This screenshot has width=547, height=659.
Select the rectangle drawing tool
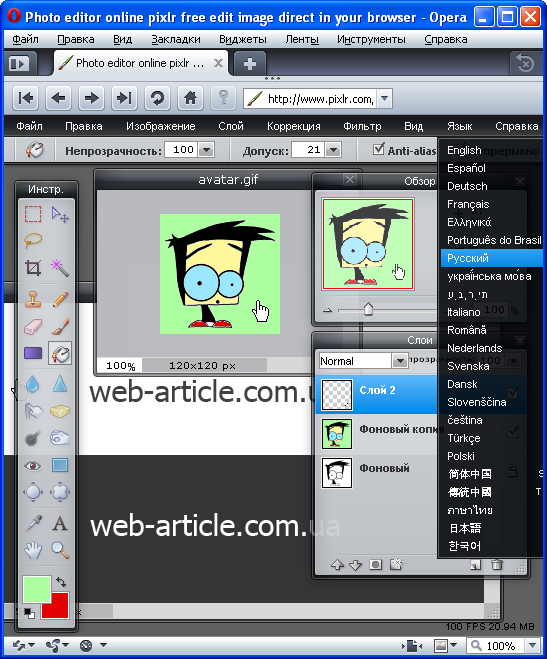click(60, 465)
